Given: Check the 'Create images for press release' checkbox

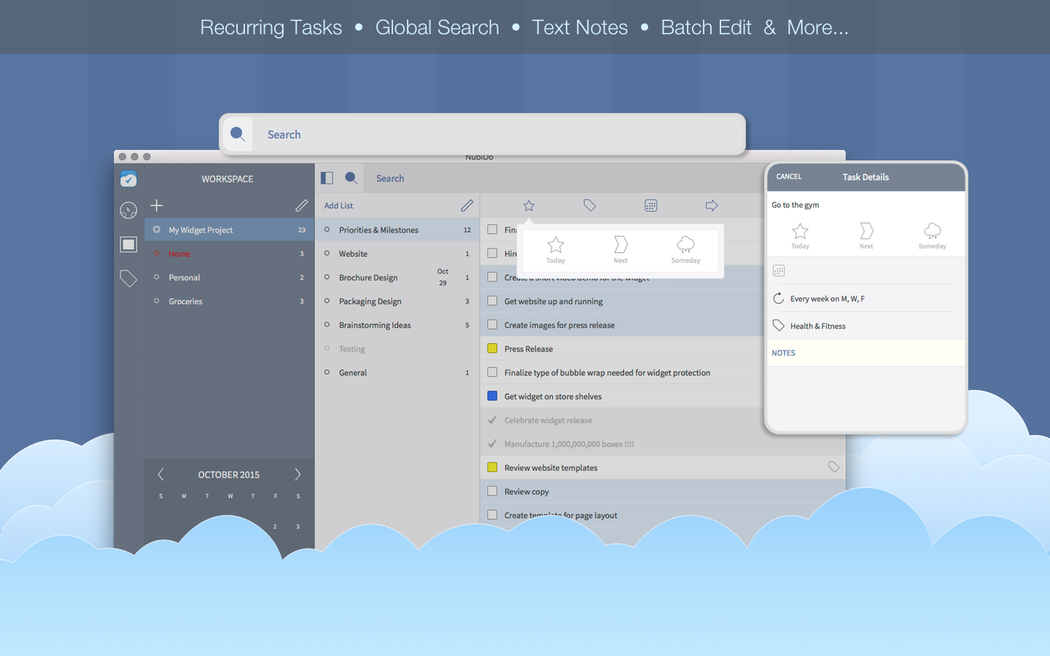Looking at the screenshot, I should click(492, 325).
